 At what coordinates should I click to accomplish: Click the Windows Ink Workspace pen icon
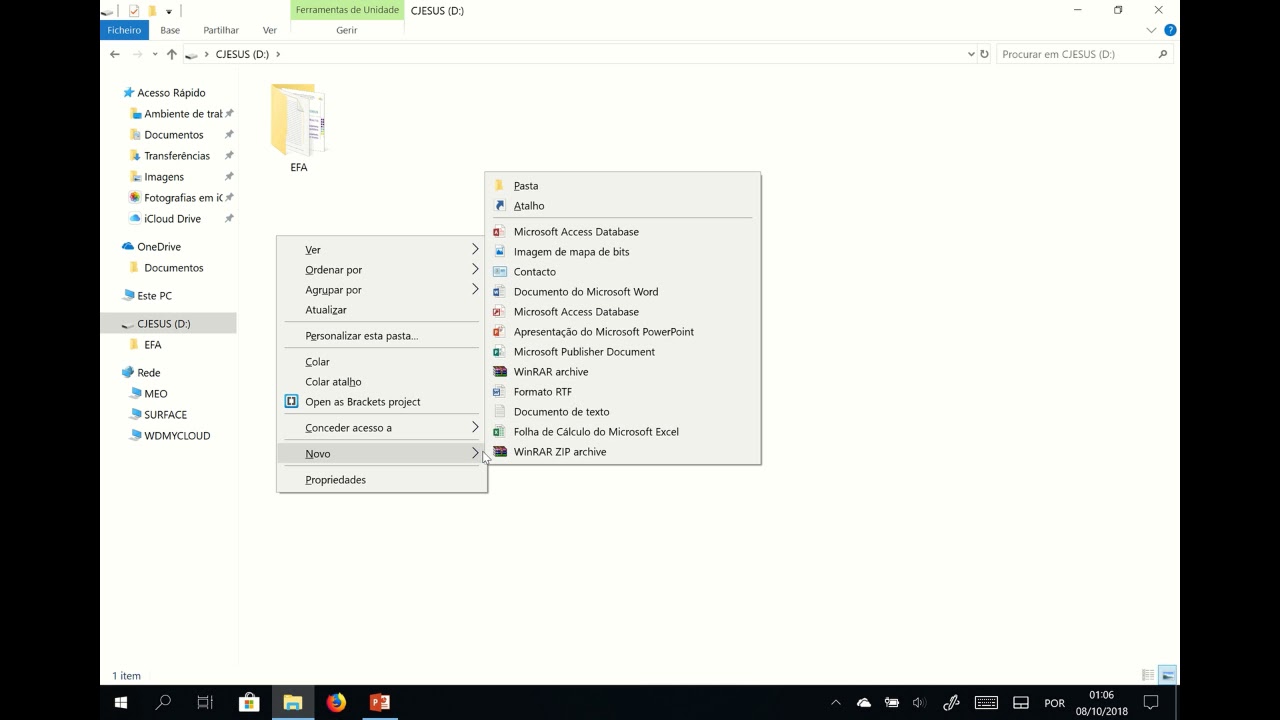coord(952,703)
